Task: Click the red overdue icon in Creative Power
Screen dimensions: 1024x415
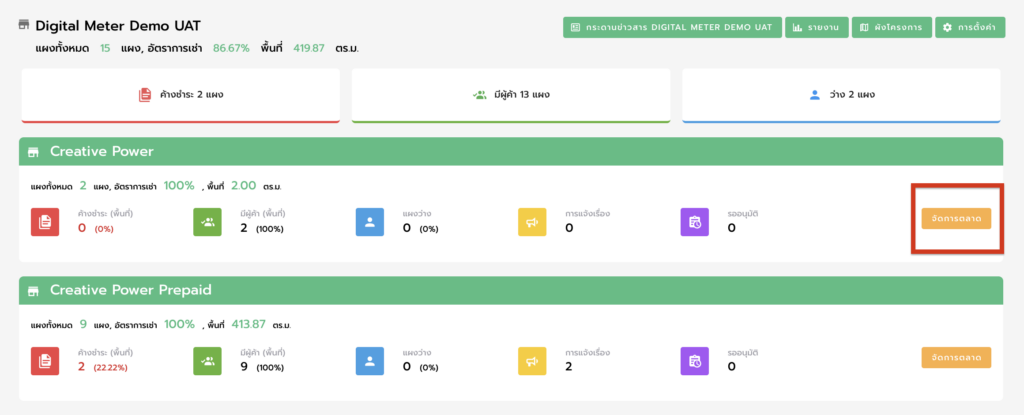Action: point(45,221)
